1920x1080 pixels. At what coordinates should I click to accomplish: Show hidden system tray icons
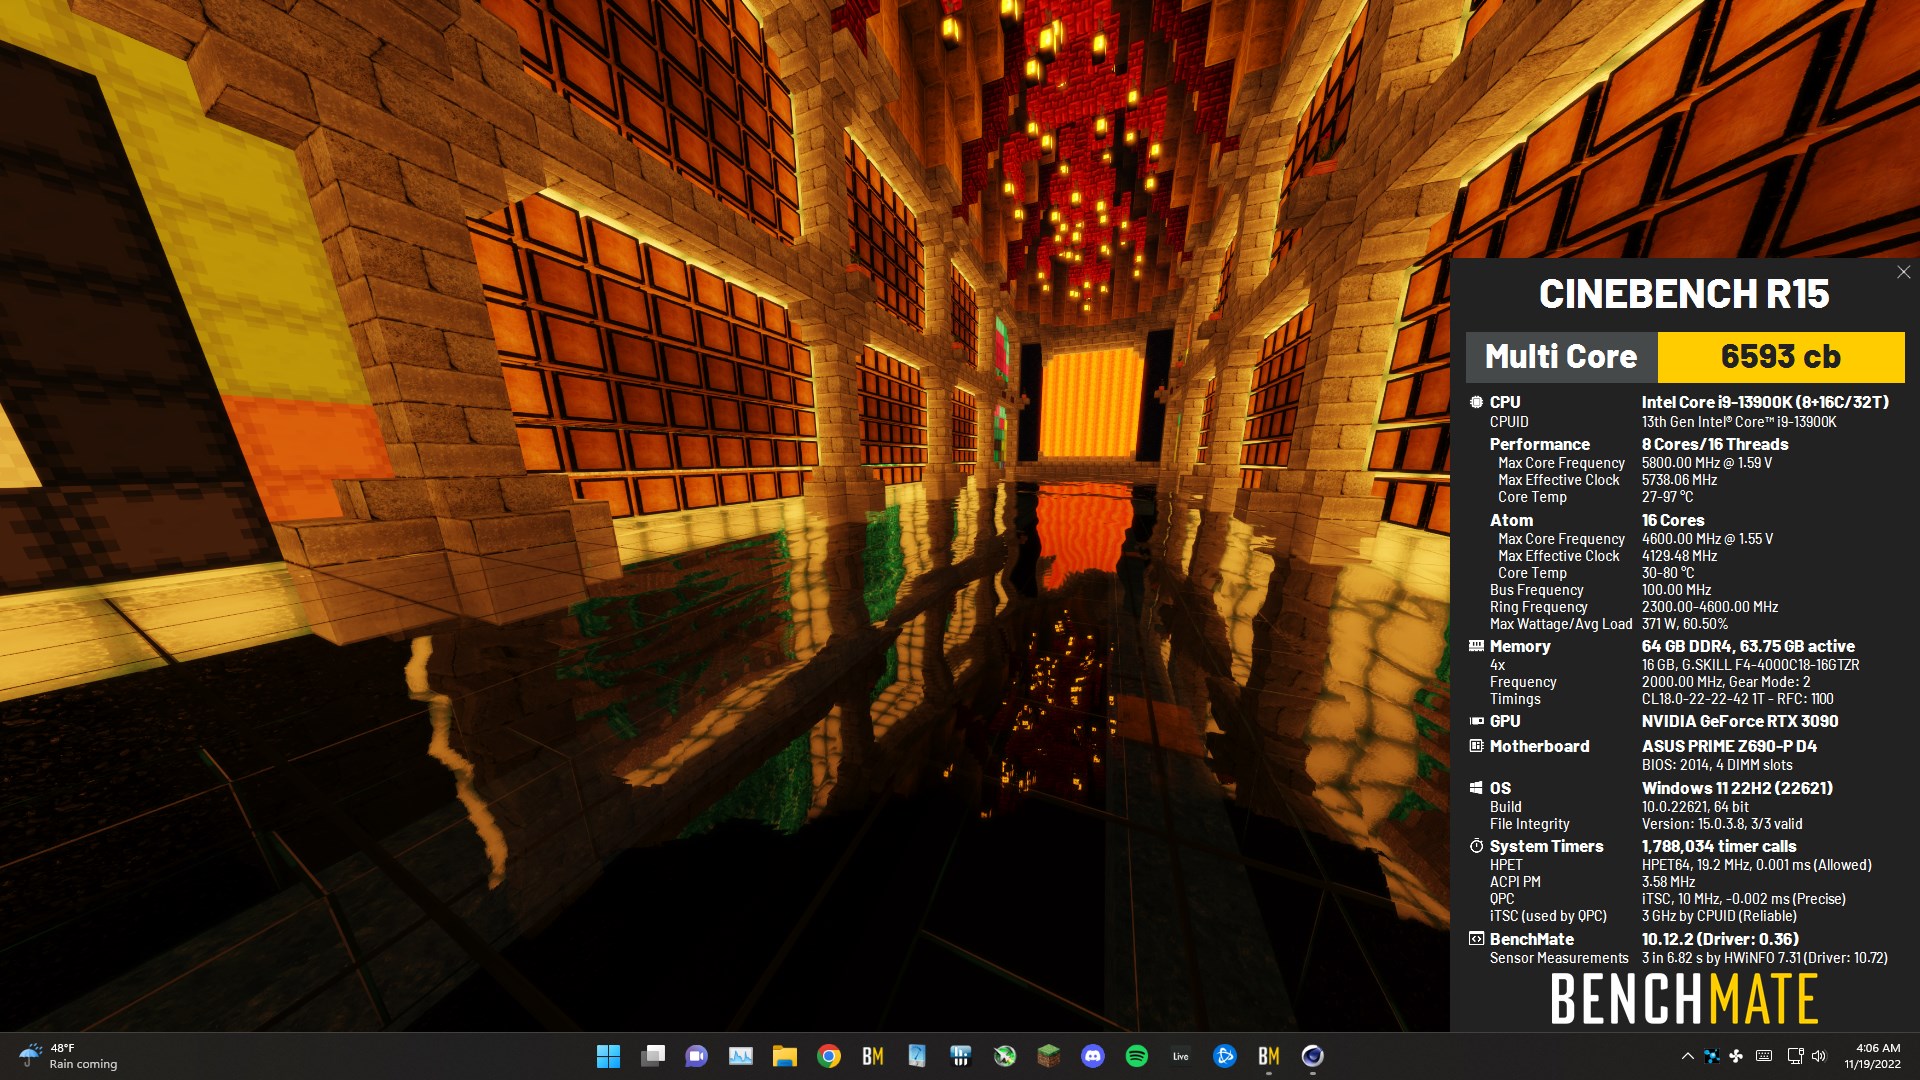pyautogui.click(x=1688, y=1056)
